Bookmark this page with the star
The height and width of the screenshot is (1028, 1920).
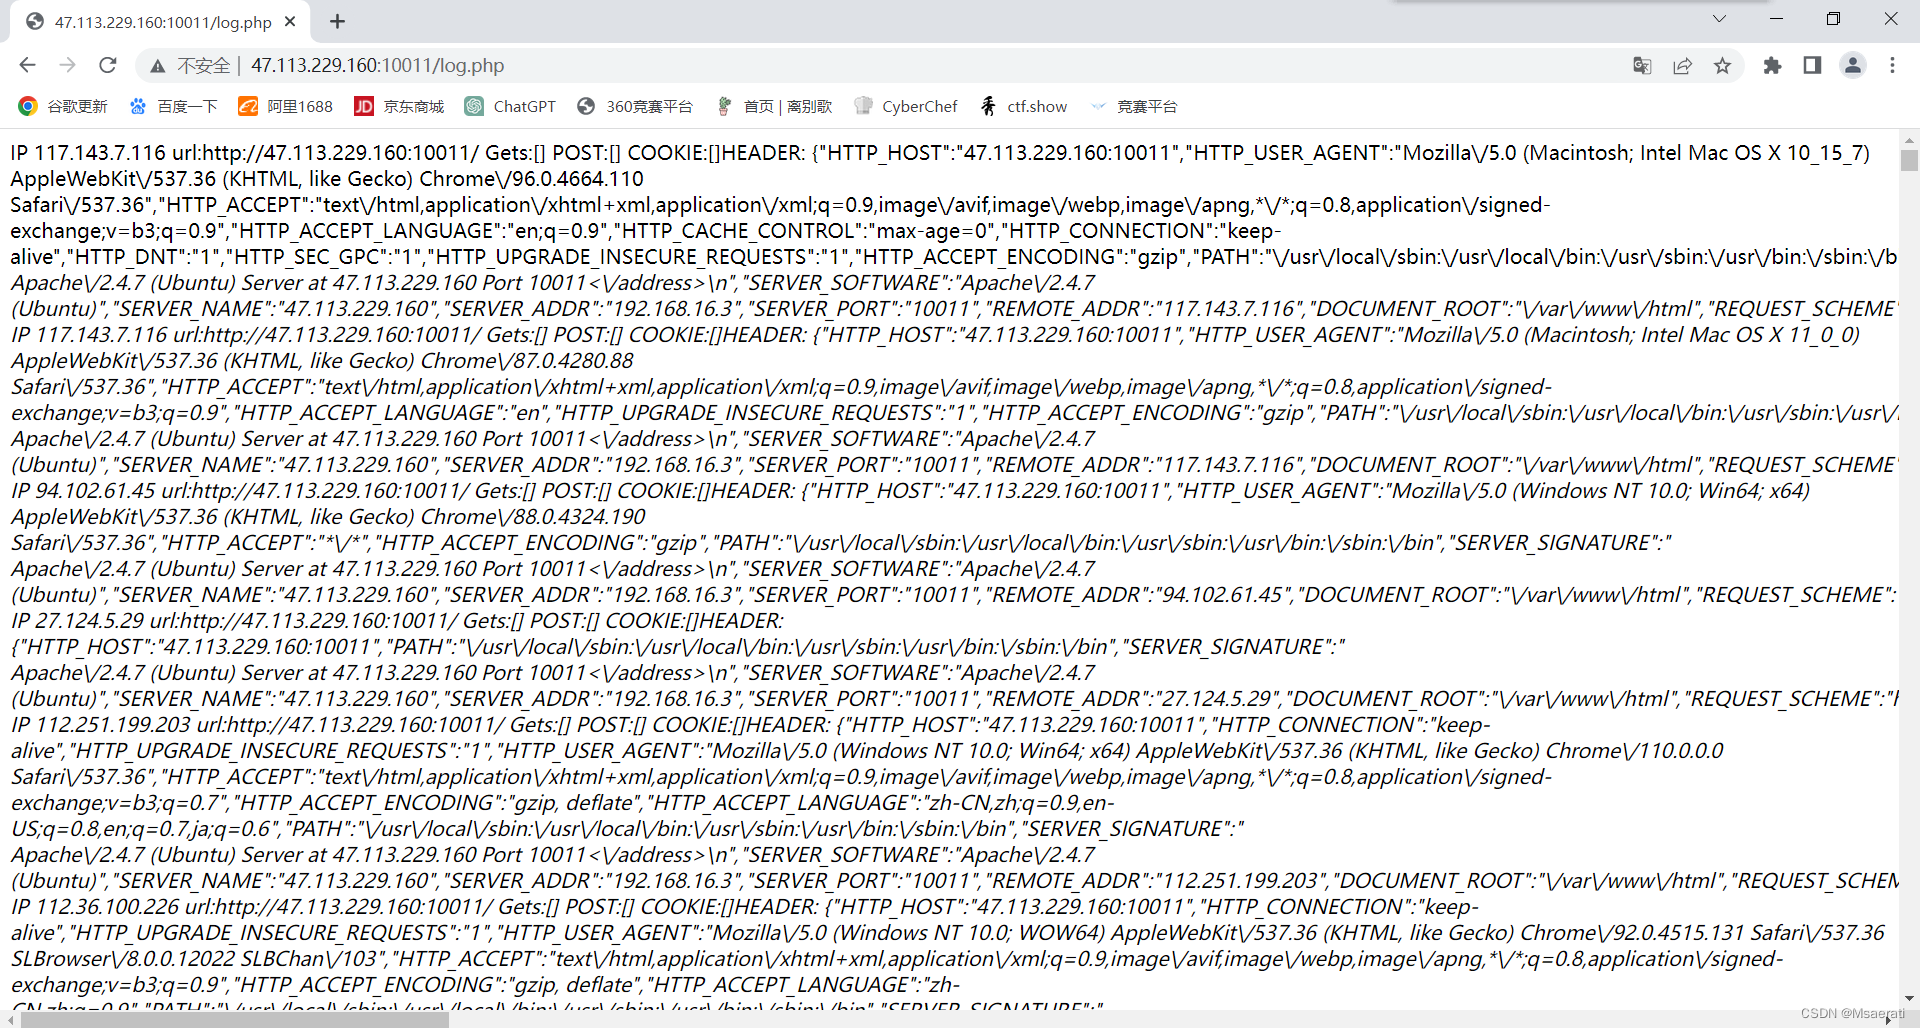[x=1722, y=66]
